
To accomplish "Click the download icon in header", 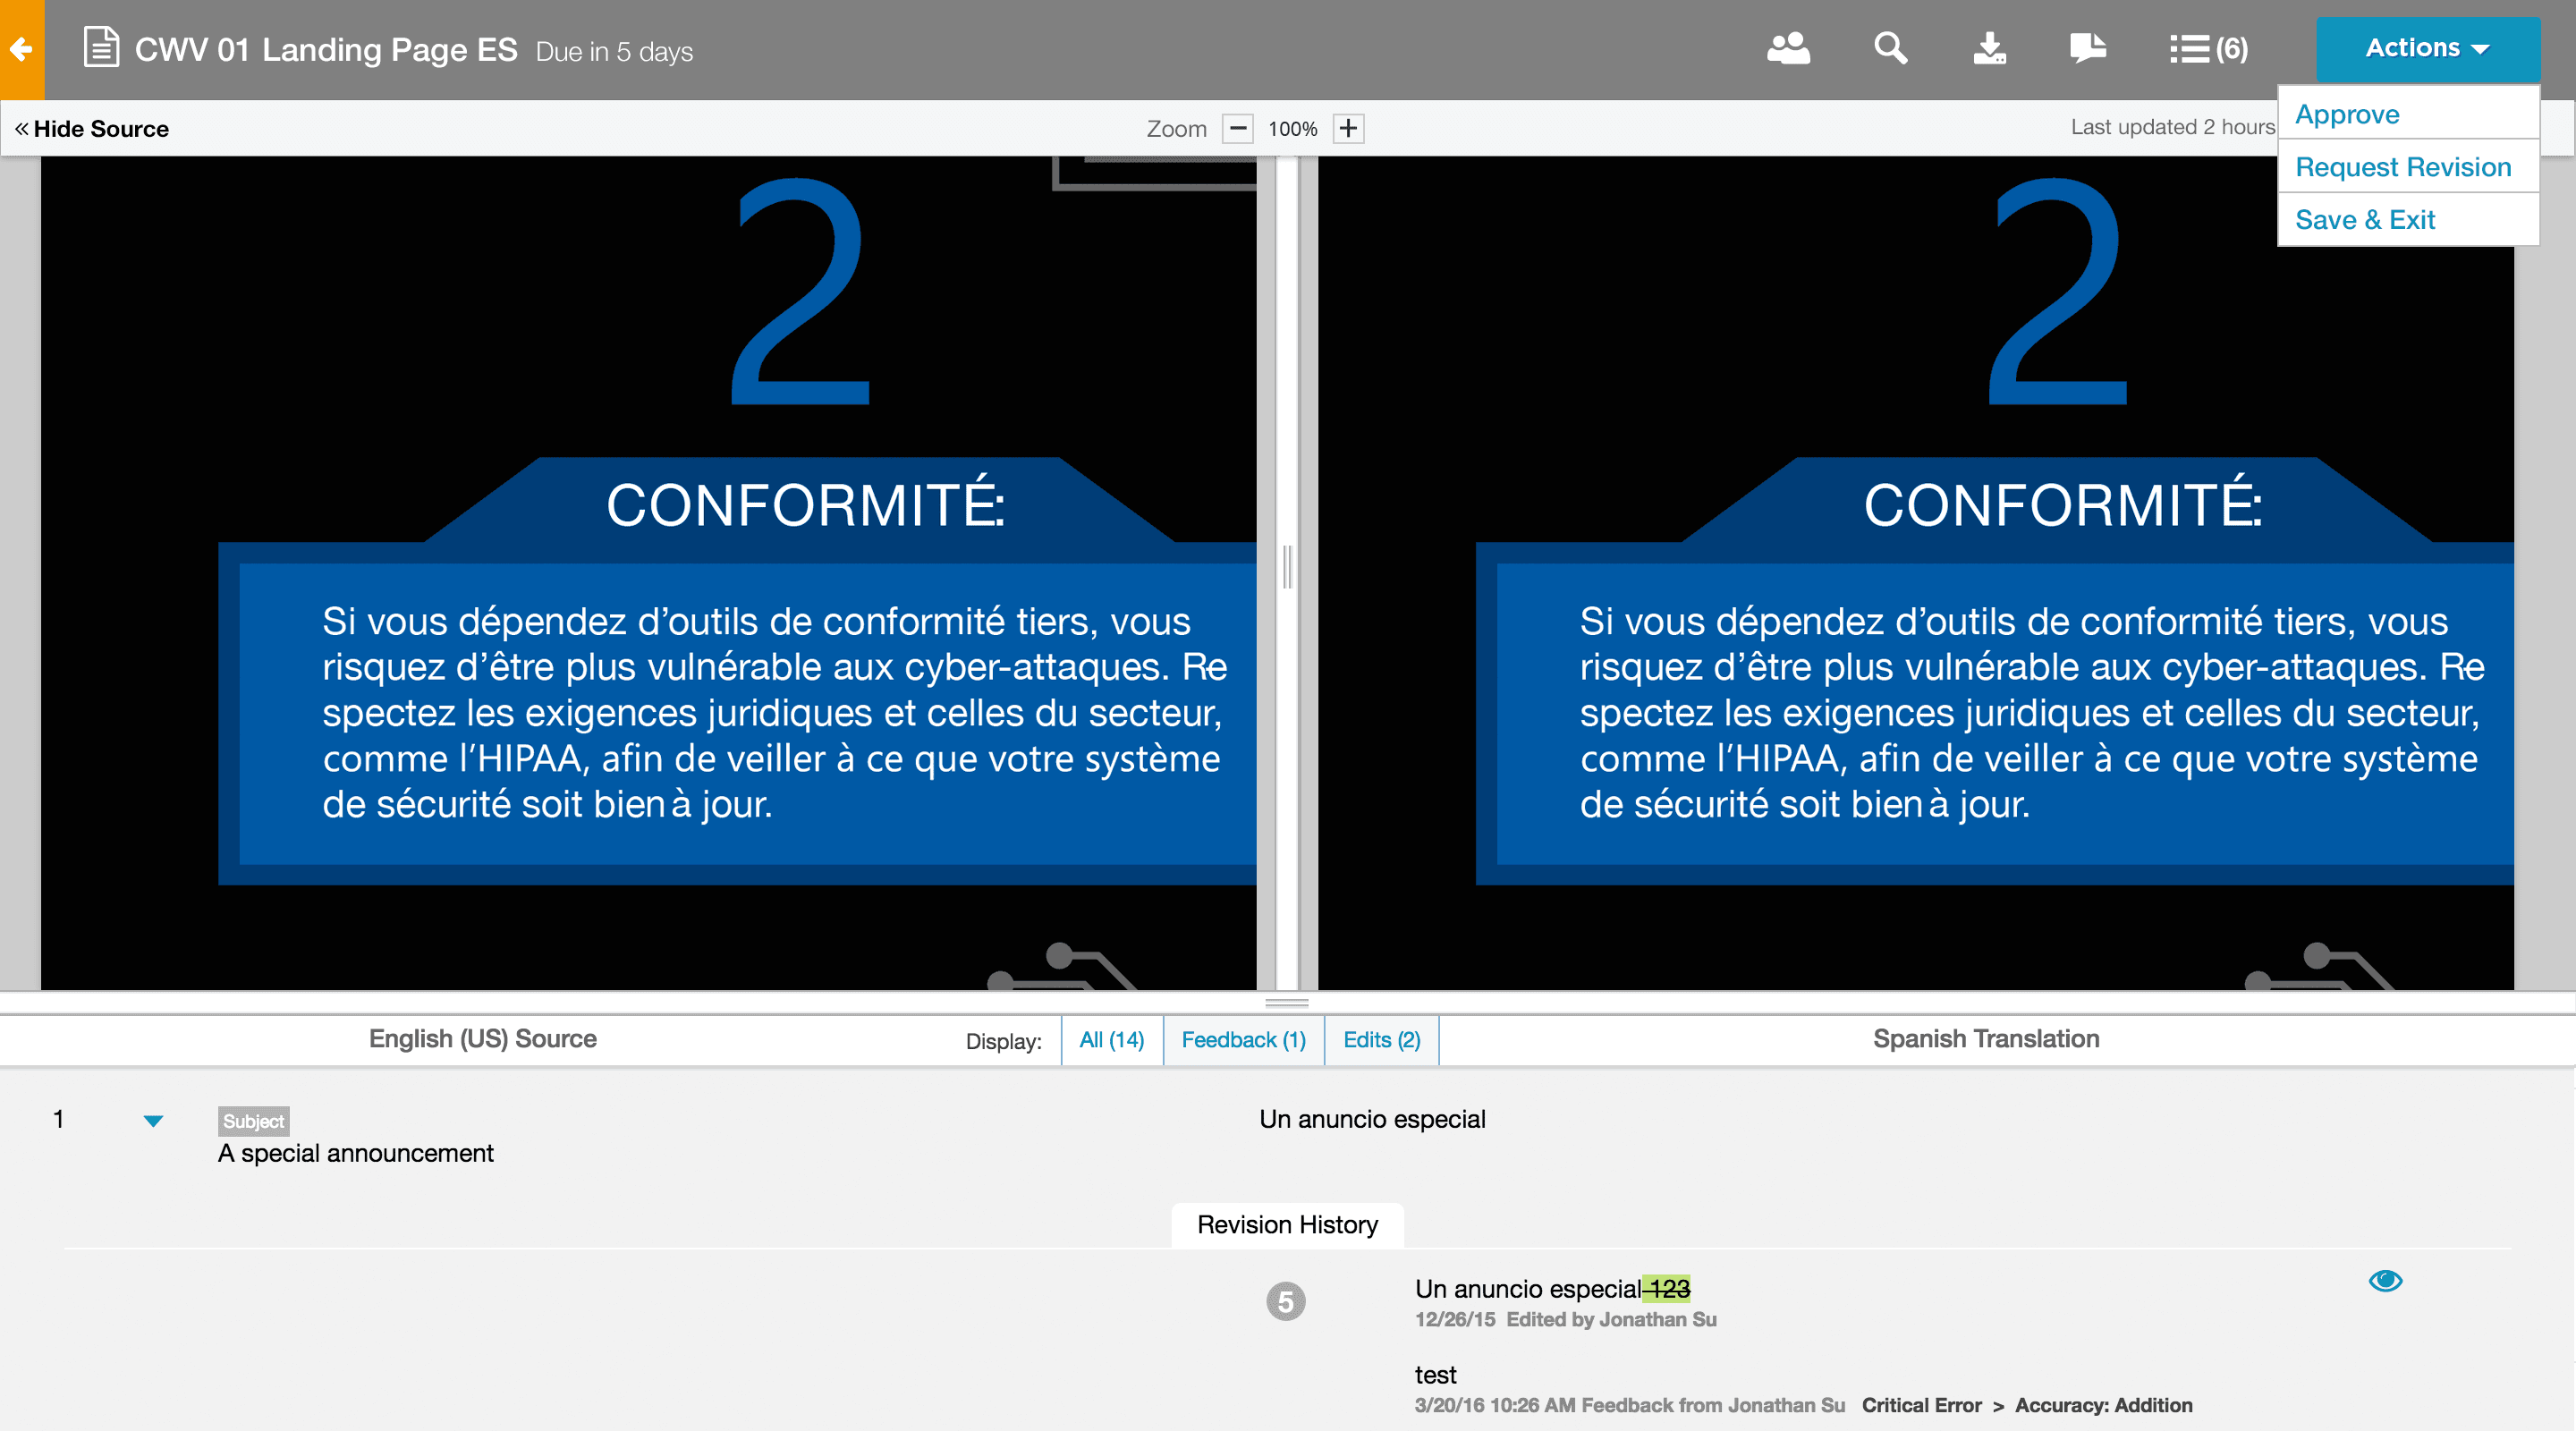I will tap(1989, 49).
